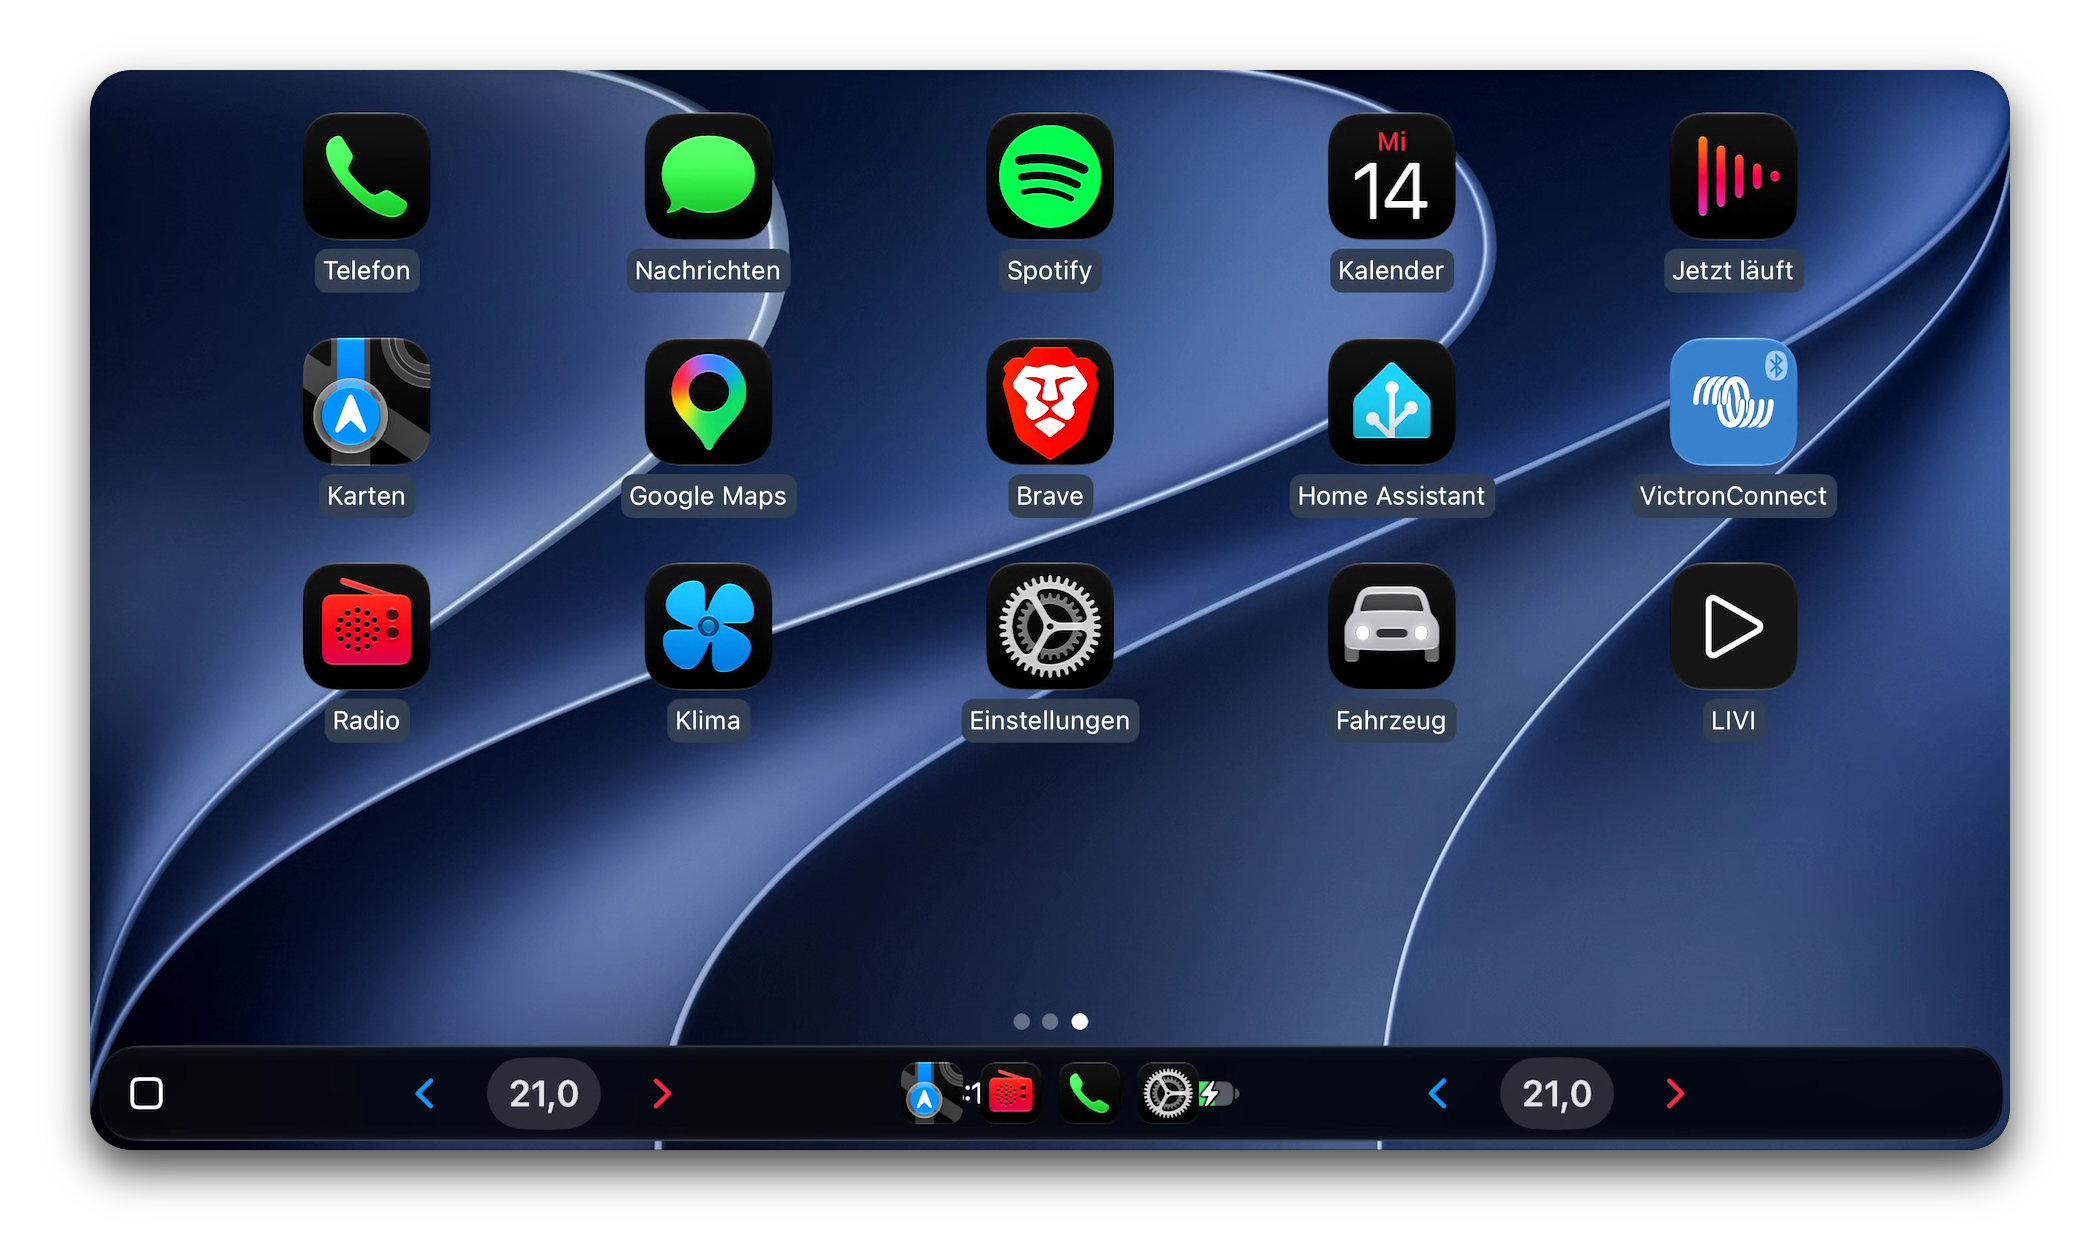Open the Jetzt läuft now playing app
Image resolution: width=2100 pixels, height=1260 pixels.
(1733, 176)
